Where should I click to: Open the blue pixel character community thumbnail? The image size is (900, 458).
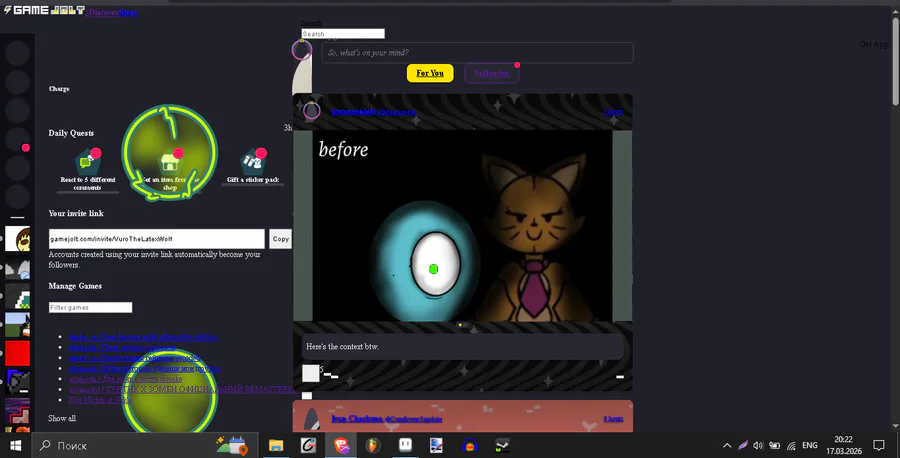(17, 382)
